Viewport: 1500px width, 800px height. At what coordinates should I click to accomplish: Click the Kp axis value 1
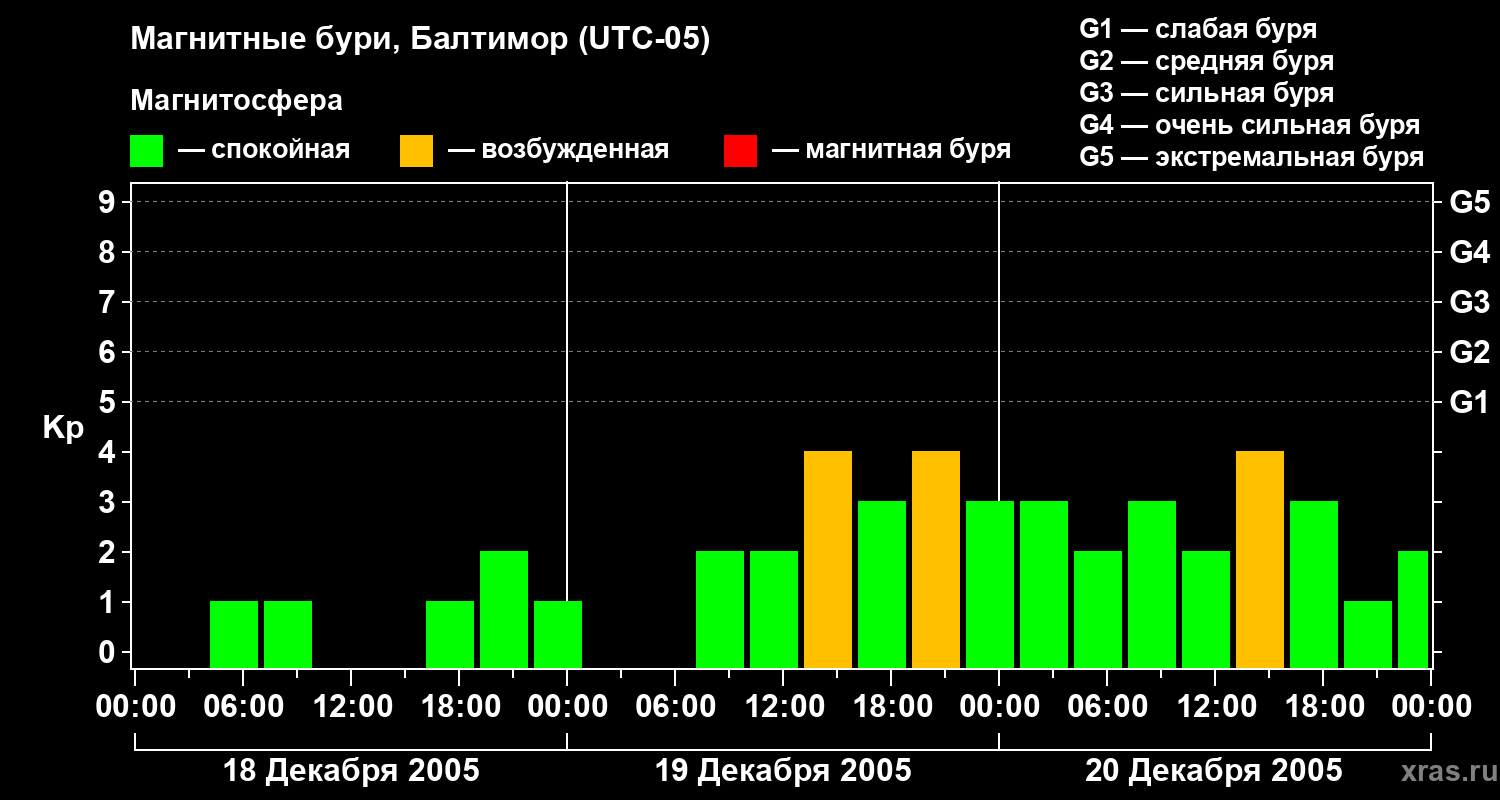pyautogui.click(x=109, y=602)
